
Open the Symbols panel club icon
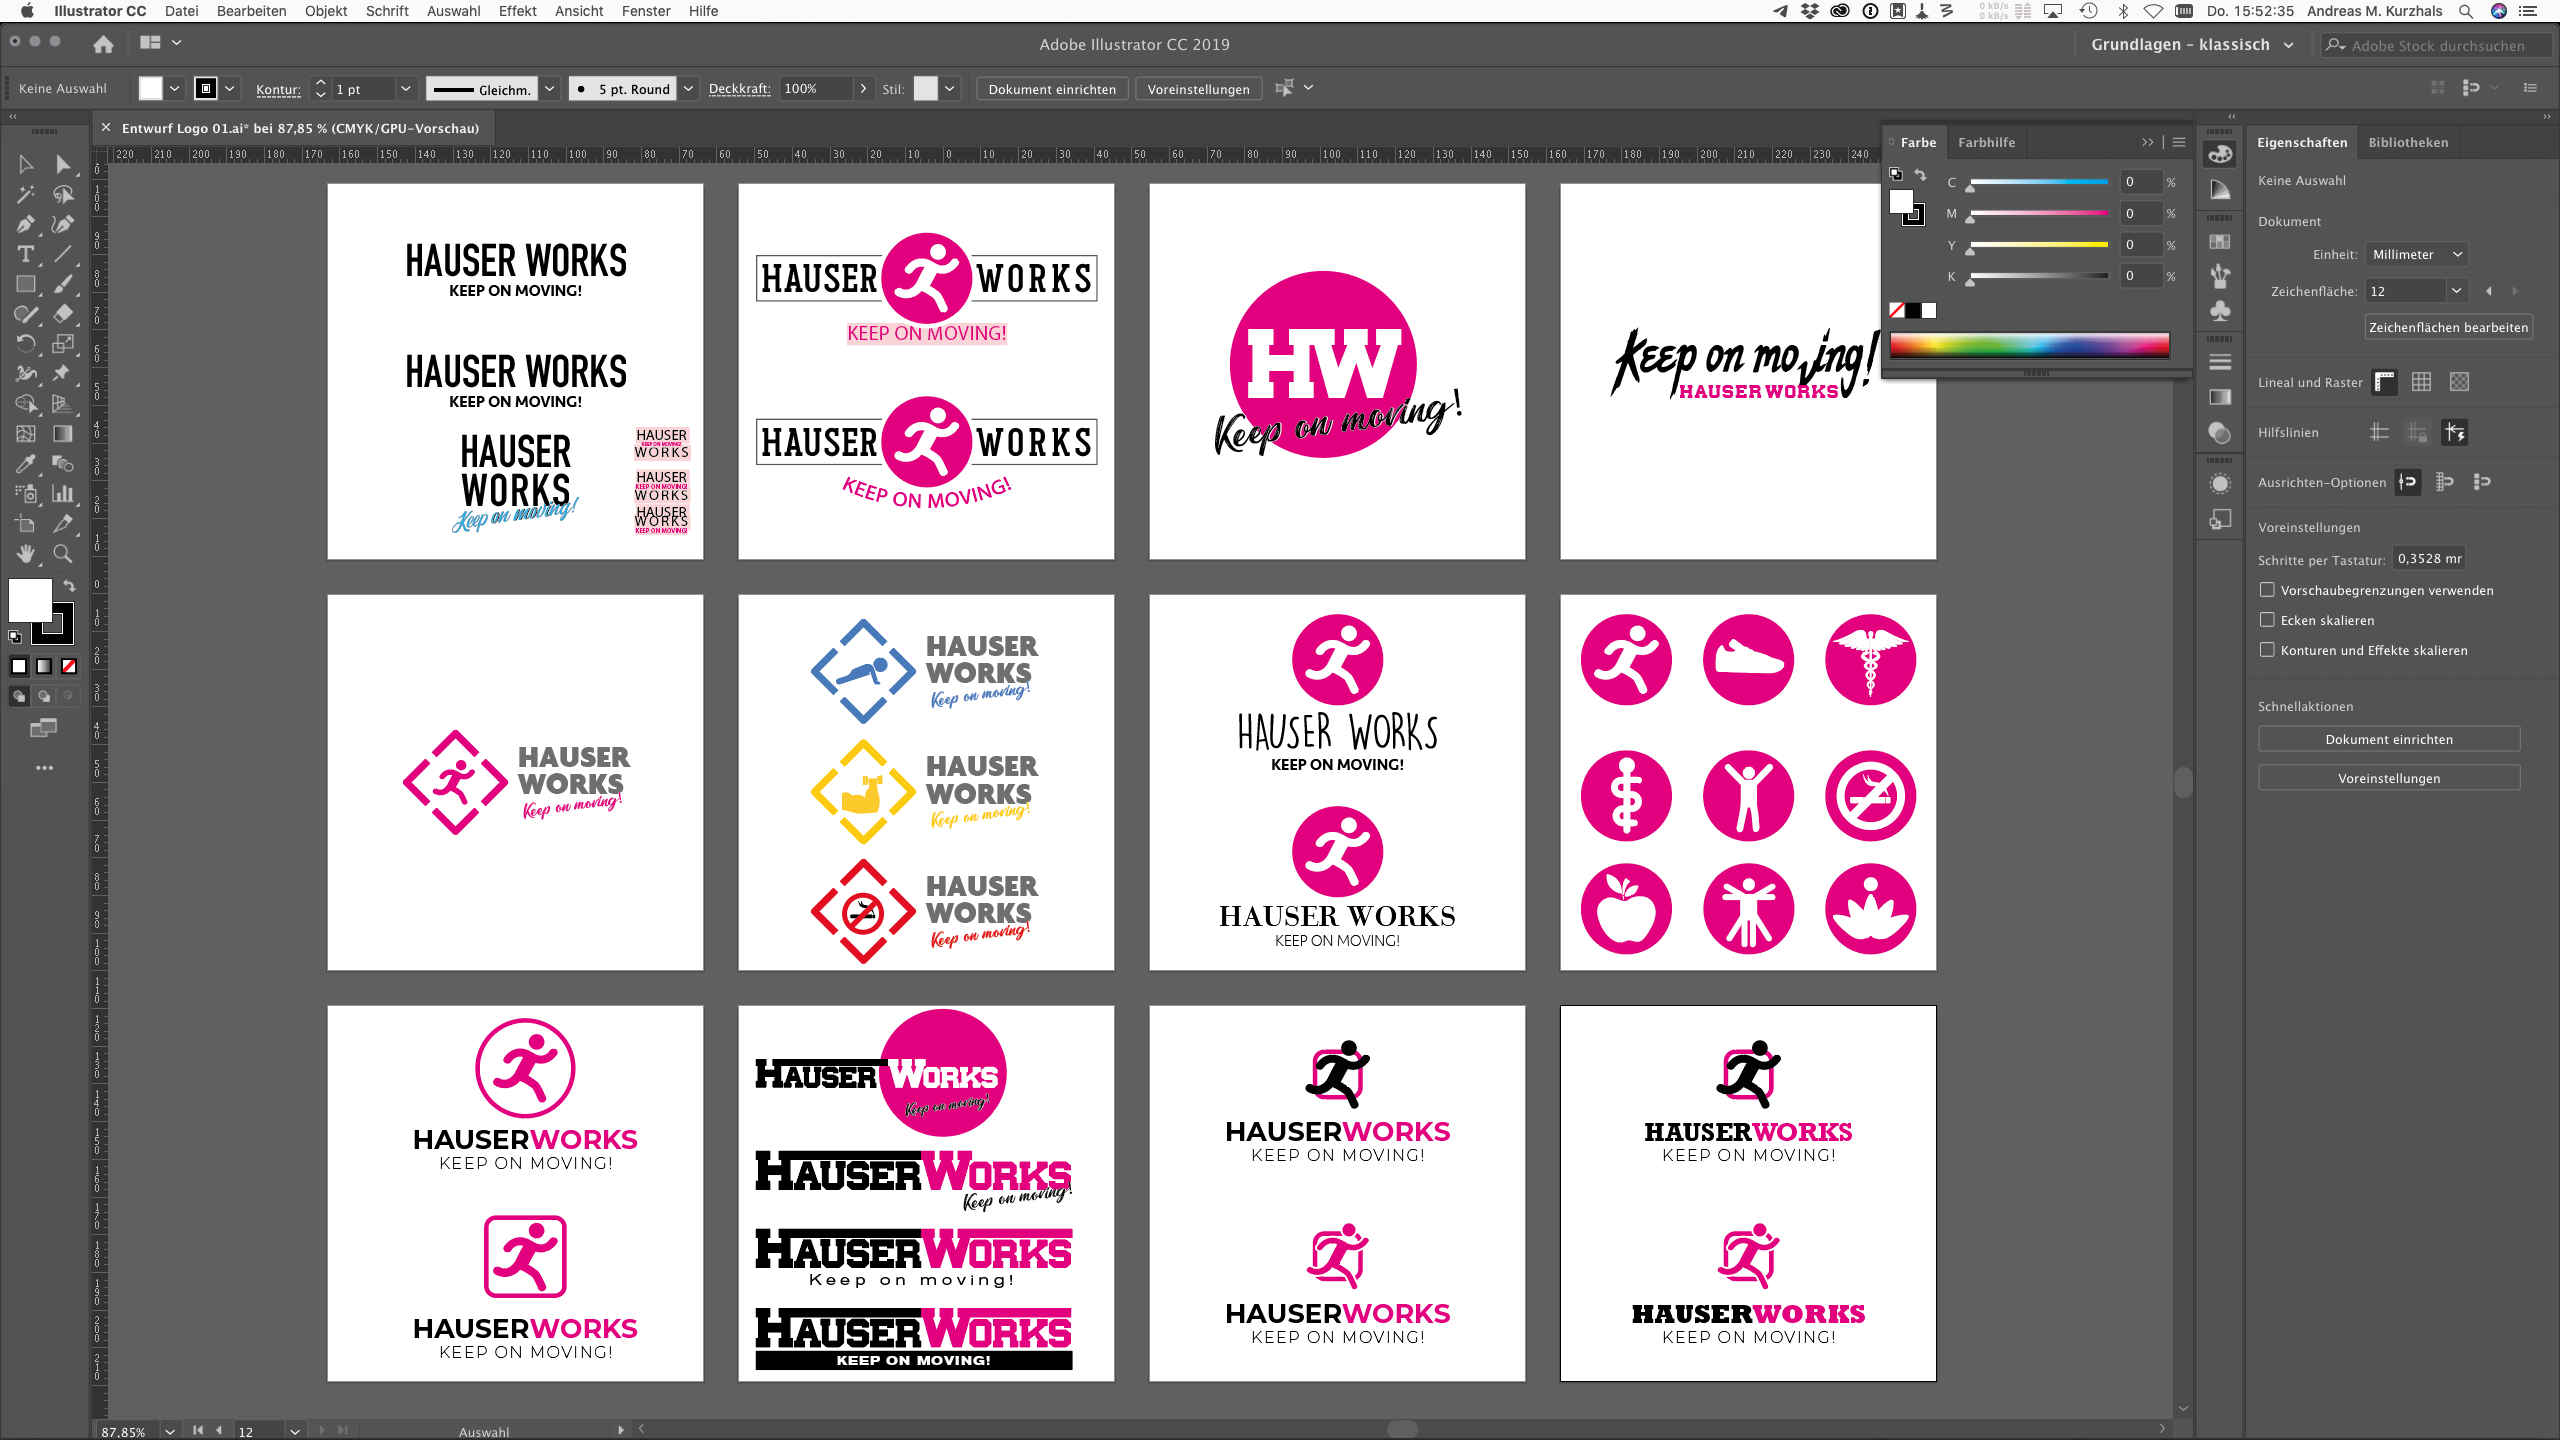point(2220,311)
